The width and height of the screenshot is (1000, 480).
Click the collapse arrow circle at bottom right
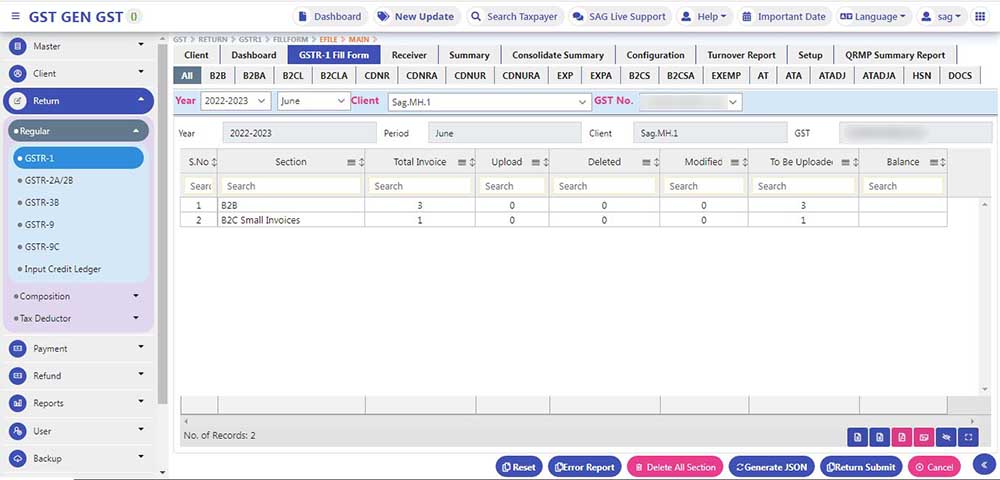(982, 464)
